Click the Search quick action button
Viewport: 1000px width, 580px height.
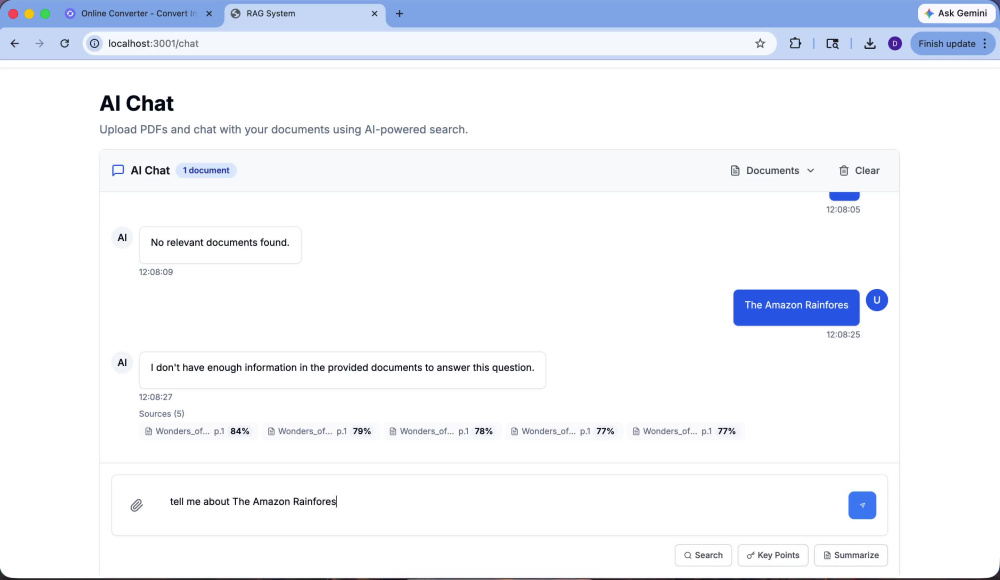click(x=703, y=555)
